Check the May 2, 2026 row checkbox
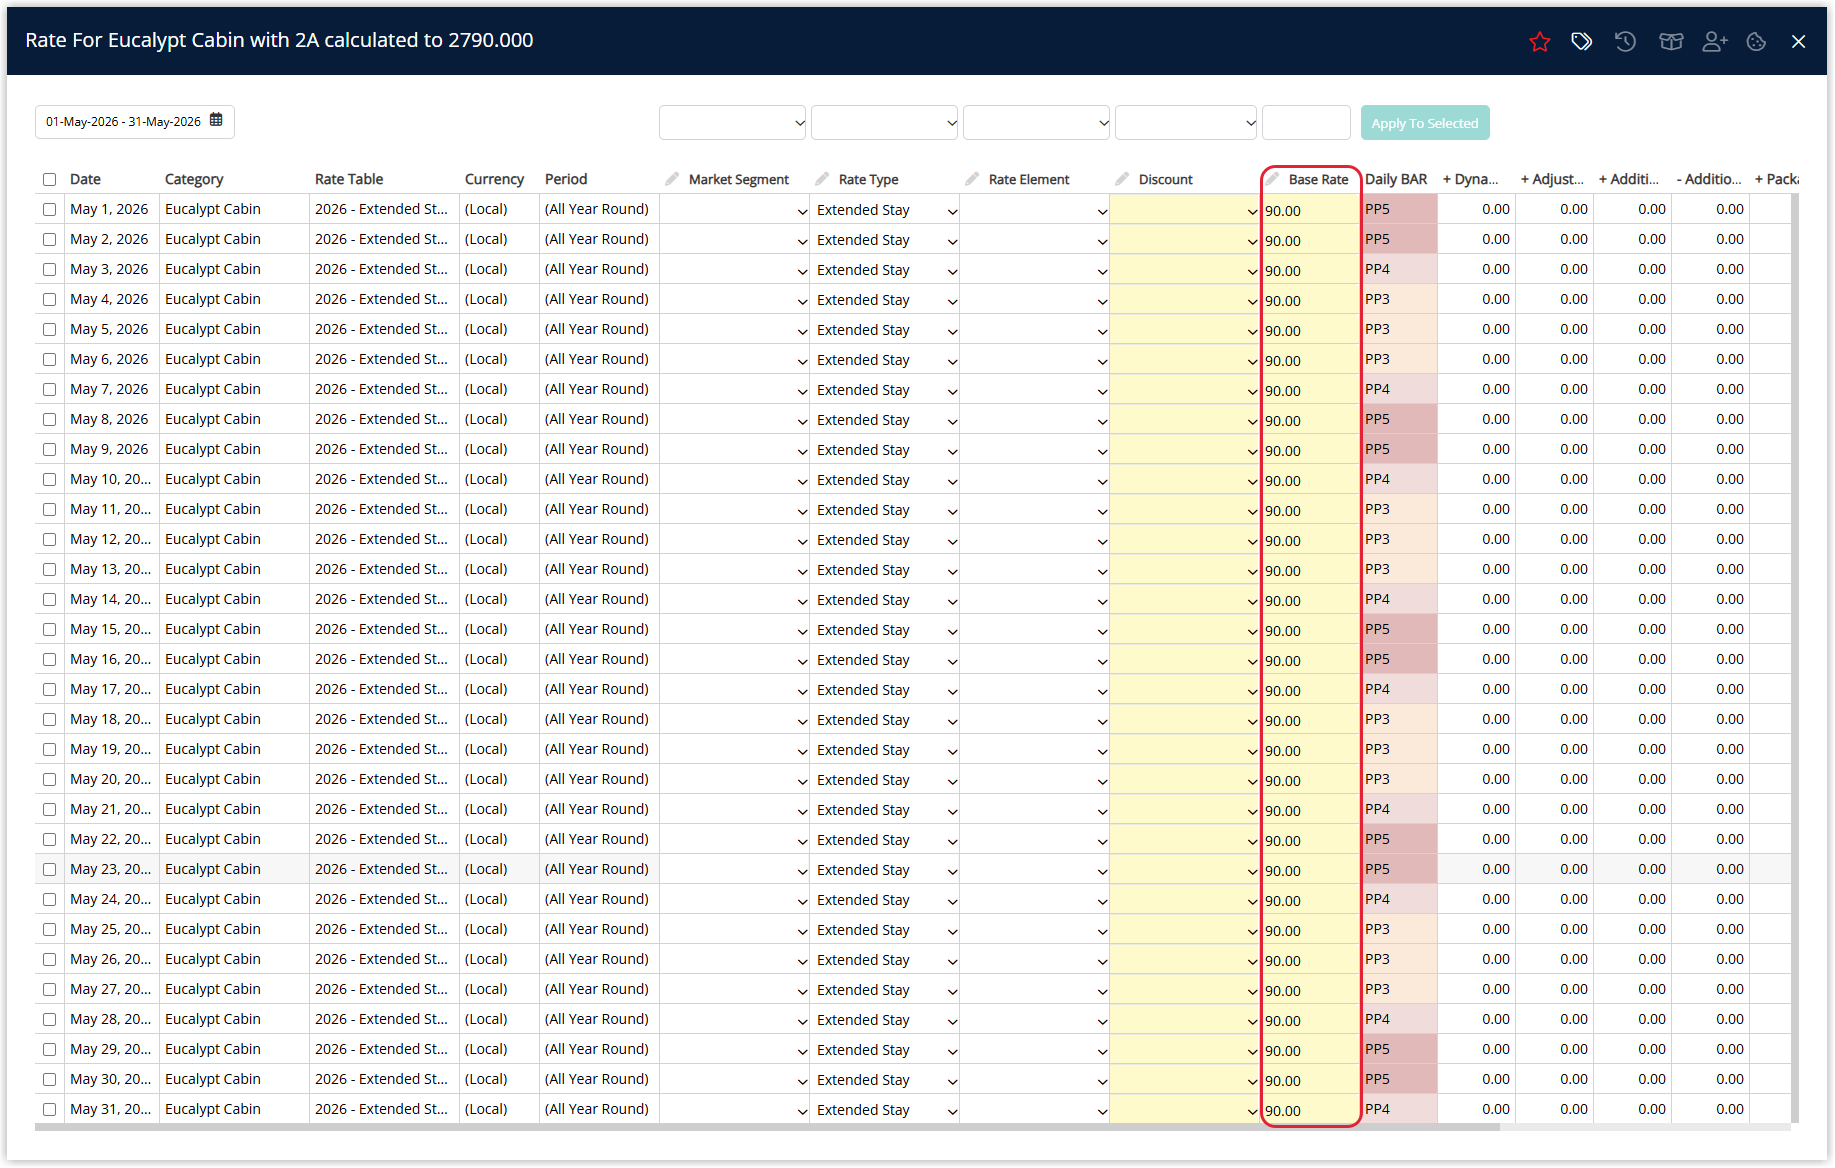The height and width of the screenshot is (1168, 1835). (49, 239)
